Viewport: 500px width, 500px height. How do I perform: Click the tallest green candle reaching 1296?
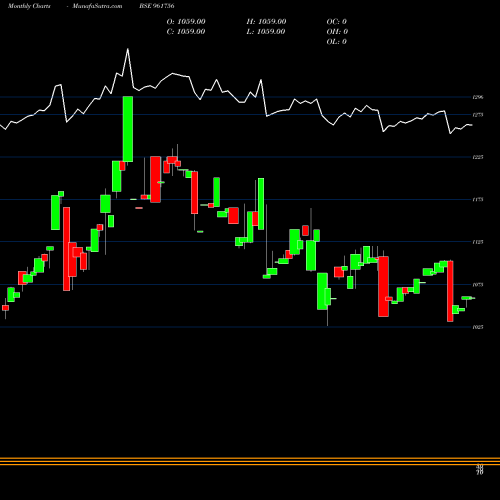coord(128,129)
